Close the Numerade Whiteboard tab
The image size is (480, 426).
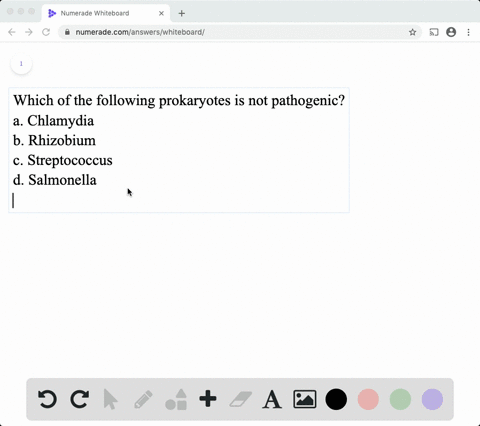tap(161, 13)
